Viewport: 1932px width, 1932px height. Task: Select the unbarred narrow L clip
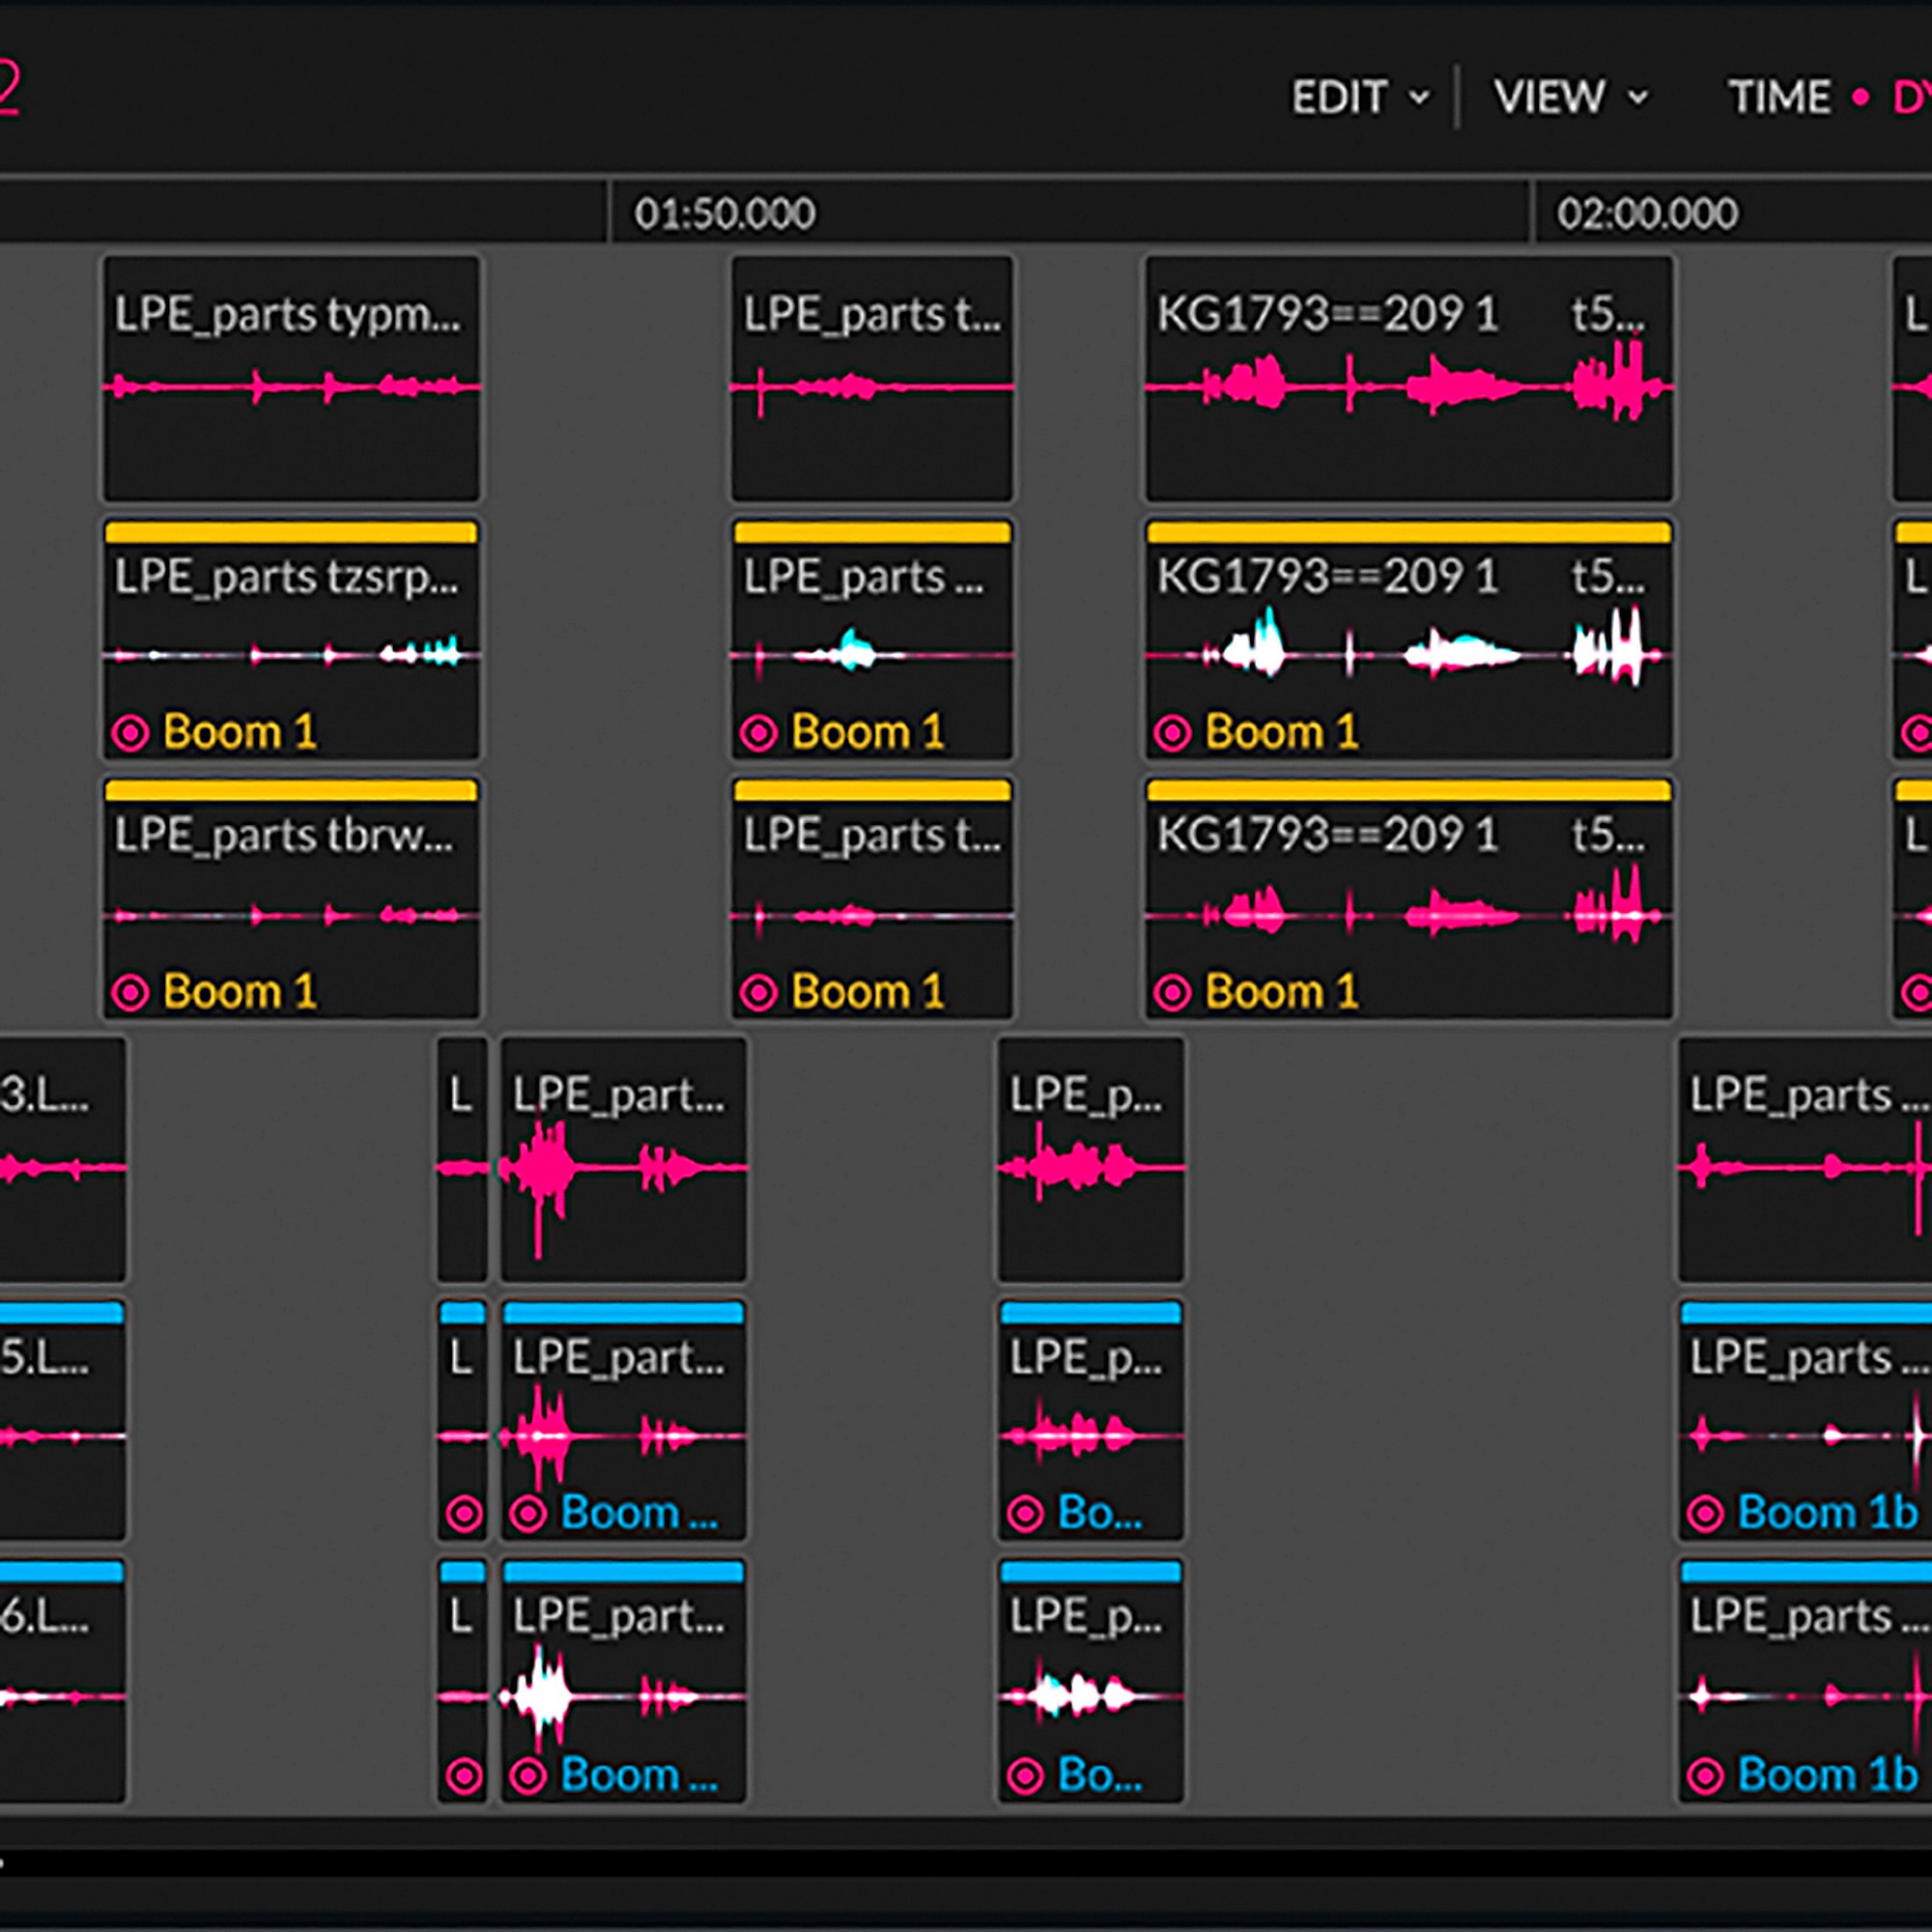tap(462, 1160)
